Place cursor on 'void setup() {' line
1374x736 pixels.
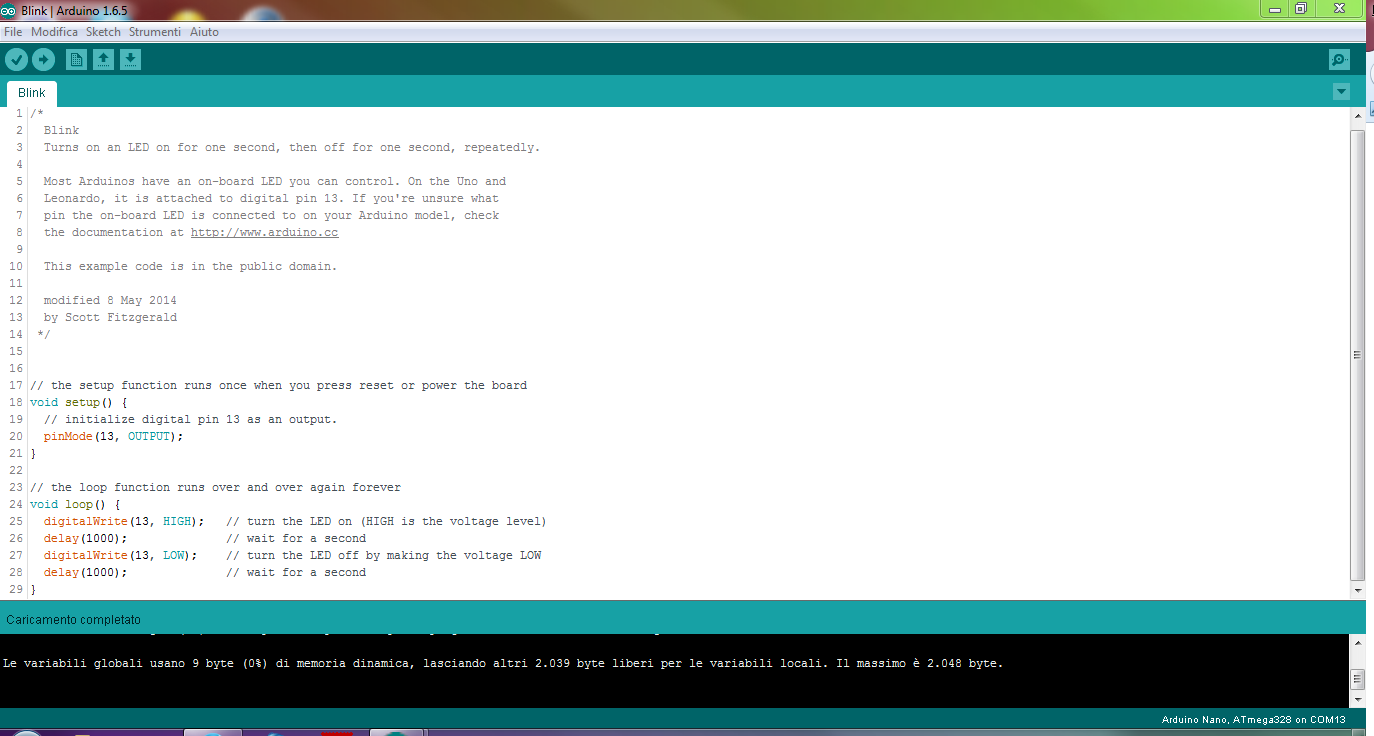[79, 403]
